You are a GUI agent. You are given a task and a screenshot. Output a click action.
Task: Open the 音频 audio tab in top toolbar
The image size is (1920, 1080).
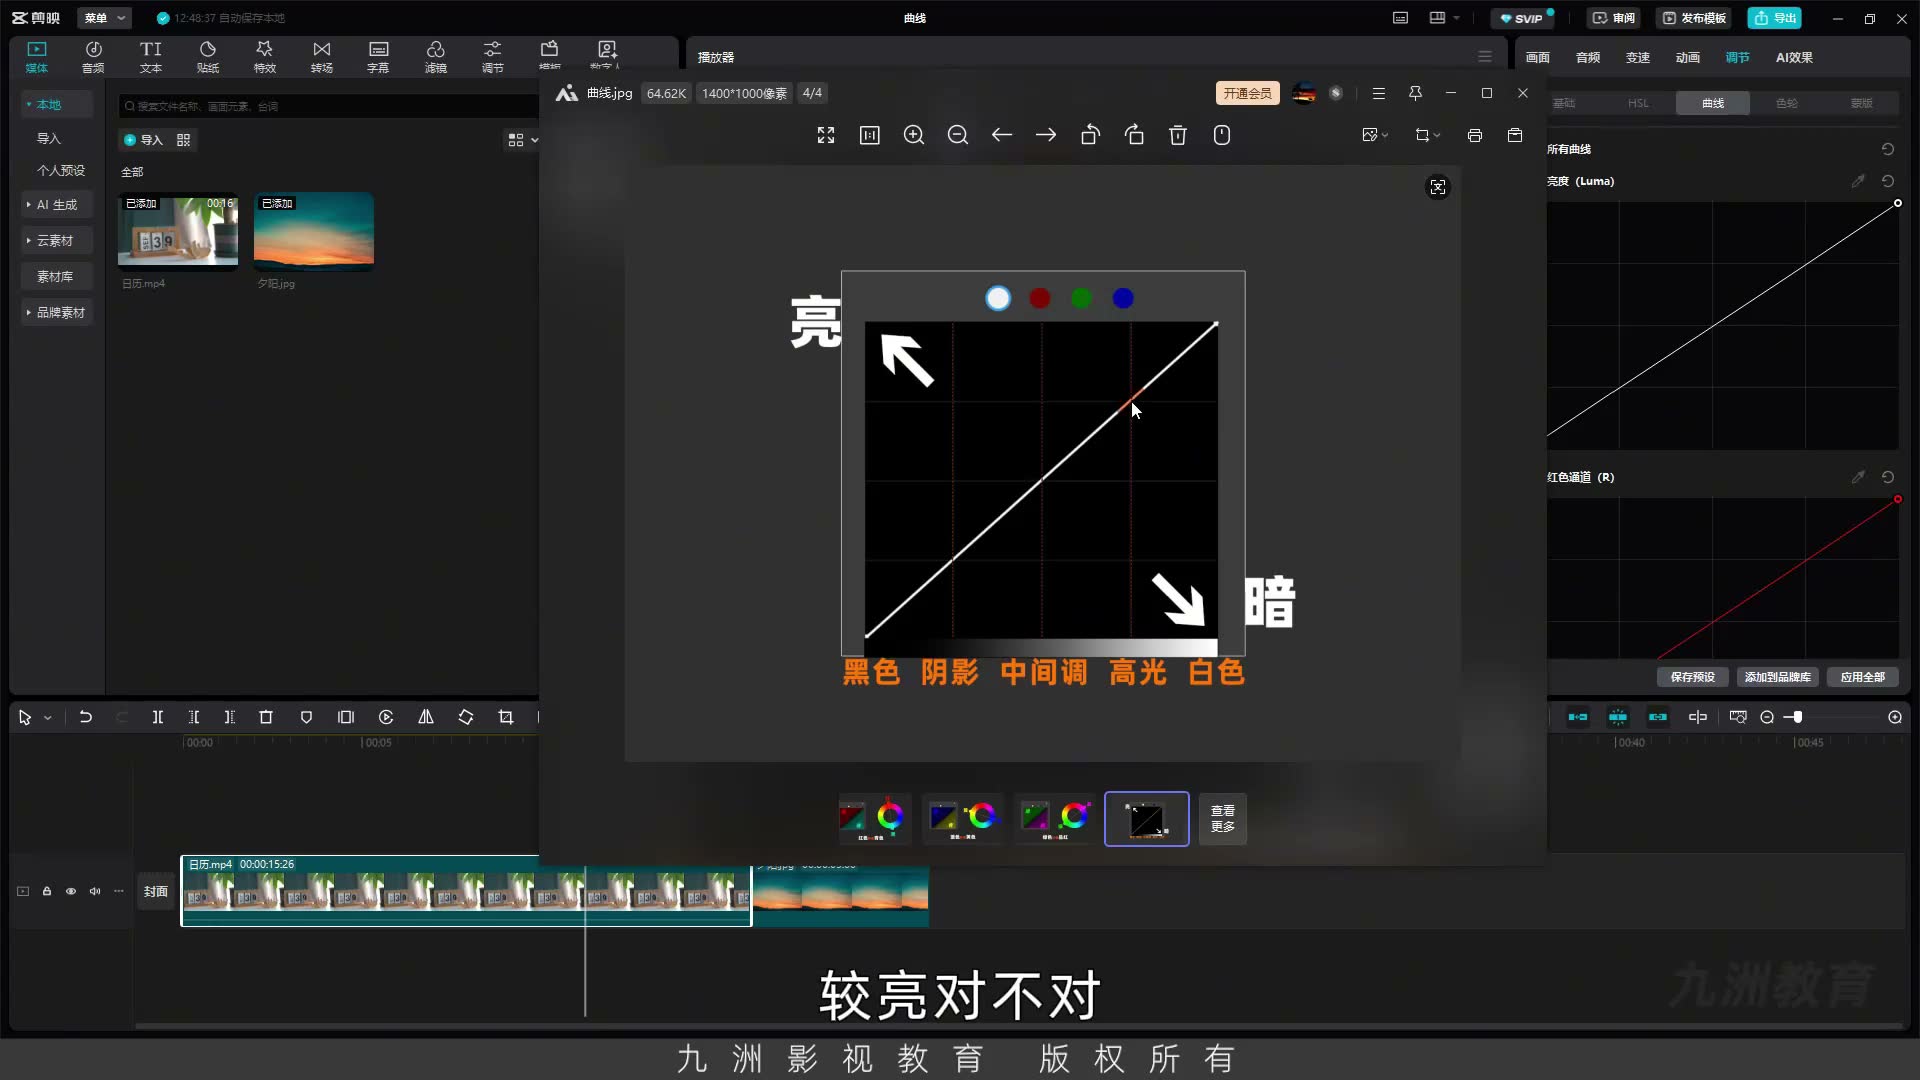[93, 57]
